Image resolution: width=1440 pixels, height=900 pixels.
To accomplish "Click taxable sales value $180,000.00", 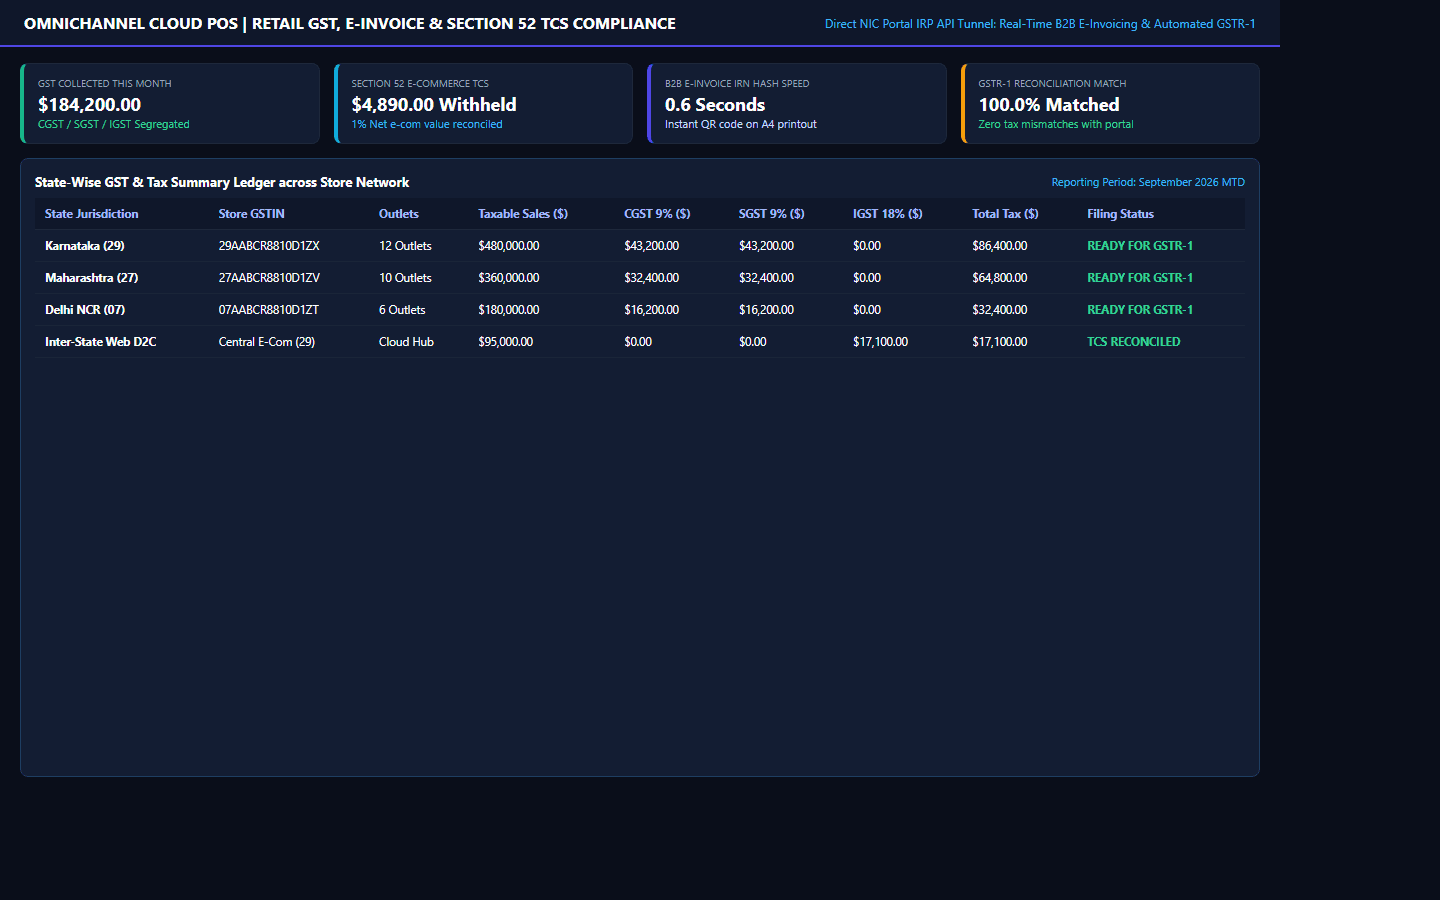I will (x=509, y=310).
